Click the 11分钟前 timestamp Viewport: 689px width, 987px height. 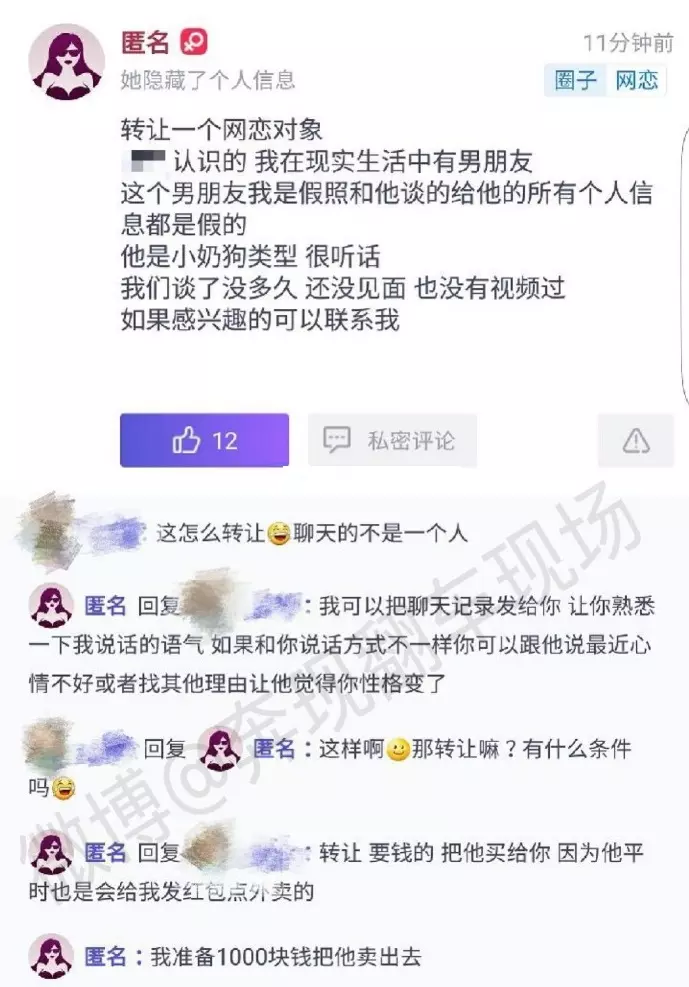[x=627, y=43]
